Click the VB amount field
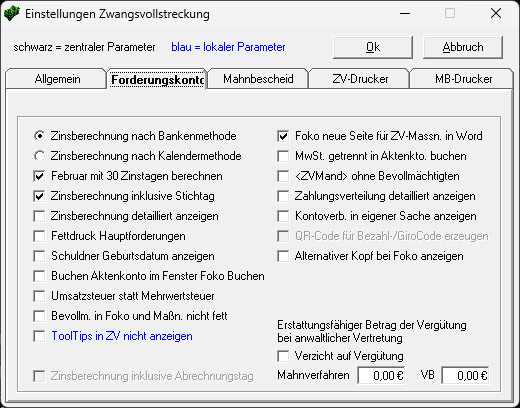 click(x=465, y=375)
